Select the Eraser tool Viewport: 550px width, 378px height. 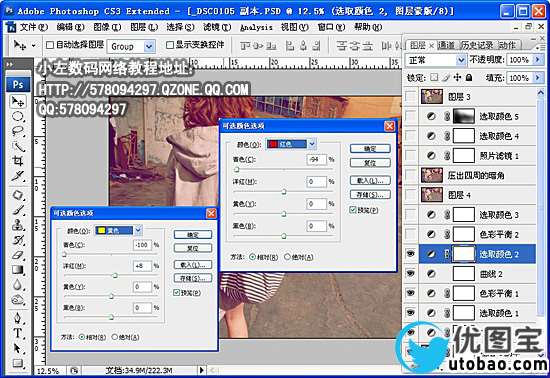[x=18, y=255]
